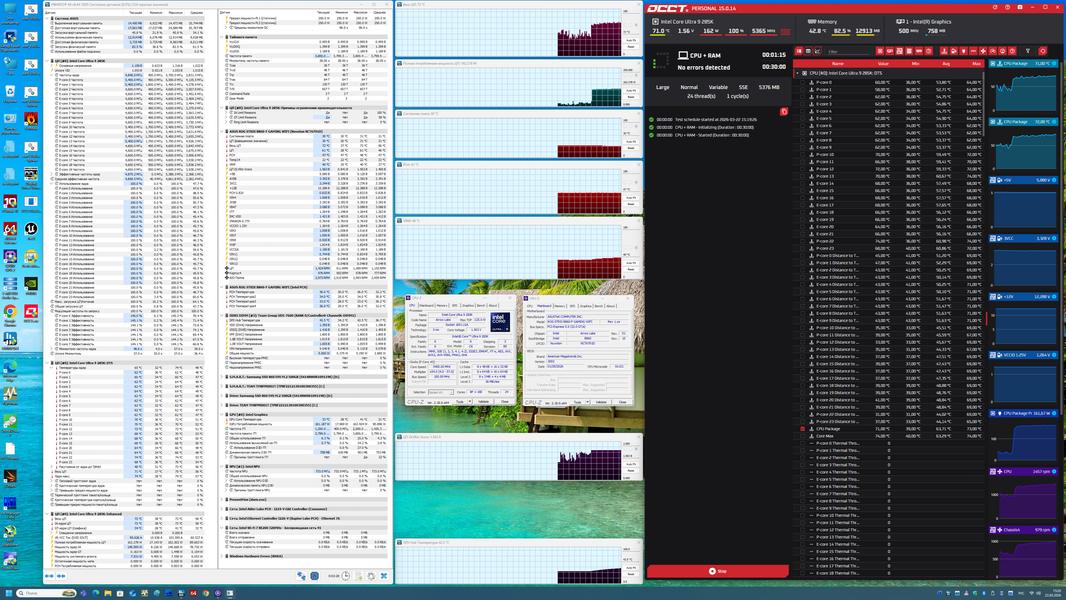Click HWiNFO left collapse arrows icon
Screen dimensions: 1066x600
[x=49, y=576]
